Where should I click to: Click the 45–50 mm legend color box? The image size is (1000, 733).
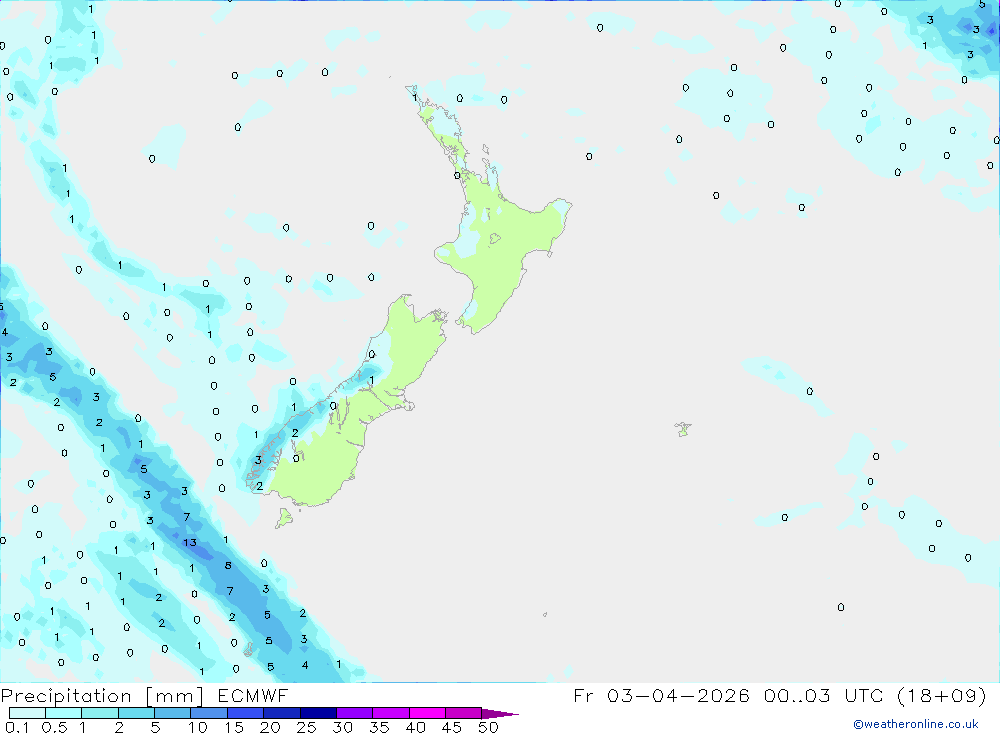point(464,713)
